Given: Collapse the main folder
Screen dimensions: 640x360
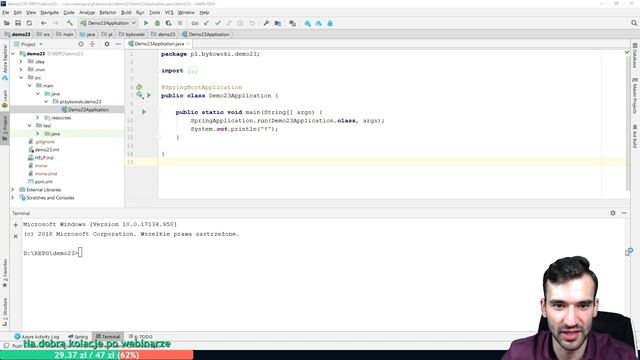Looking at the screenshot, I should click(x=29, y=86).
